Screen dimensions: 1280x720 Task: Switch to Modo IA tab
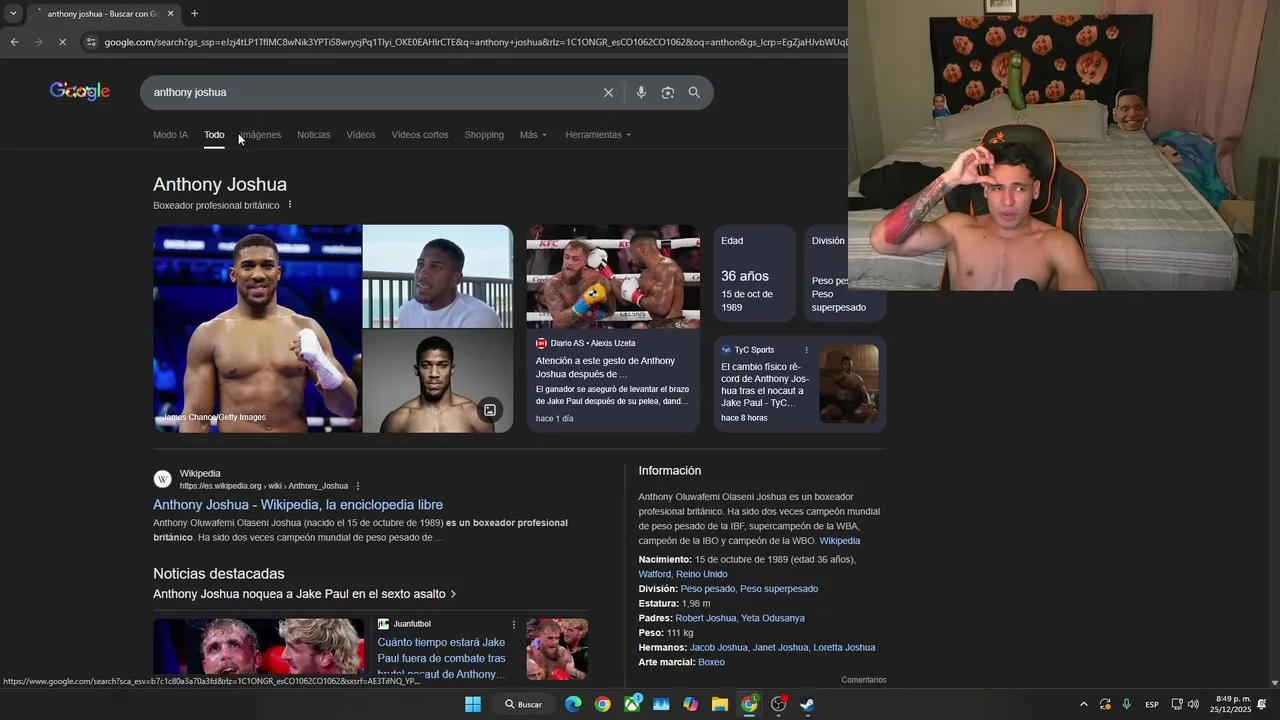(170, 135)
